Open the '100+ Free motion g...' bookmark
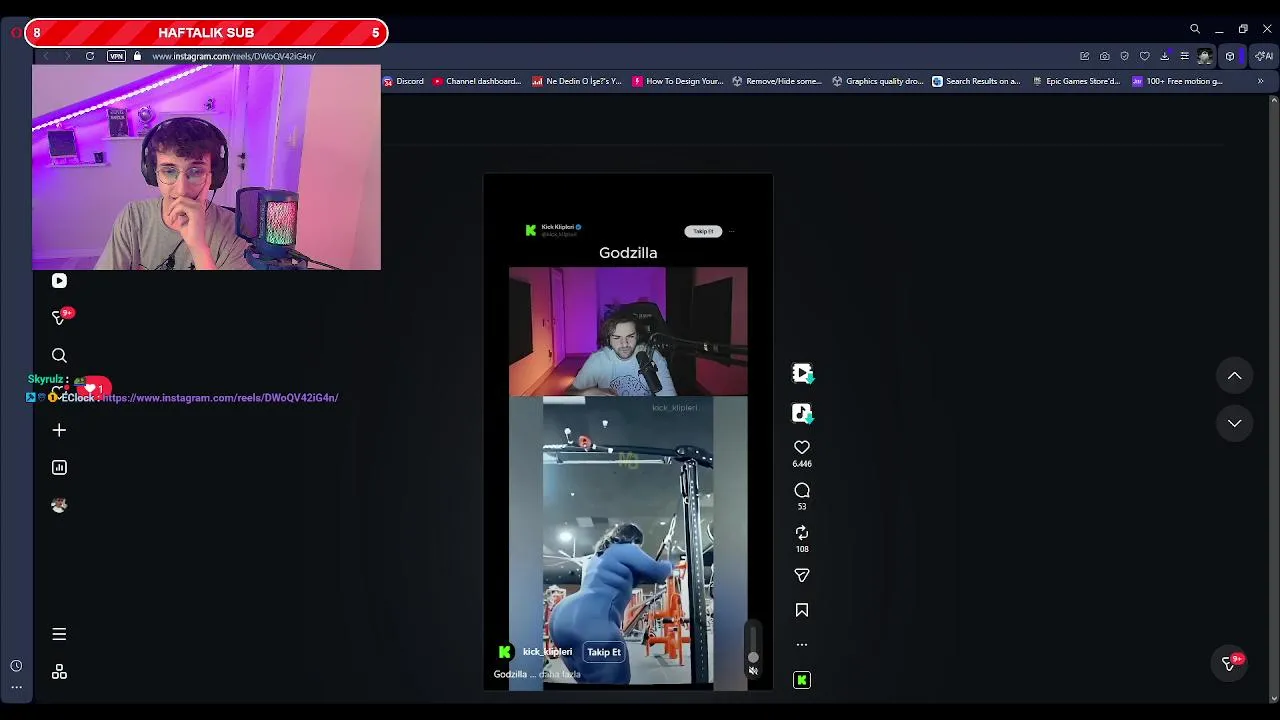 pyautogui.click(x=1178, y=81)
